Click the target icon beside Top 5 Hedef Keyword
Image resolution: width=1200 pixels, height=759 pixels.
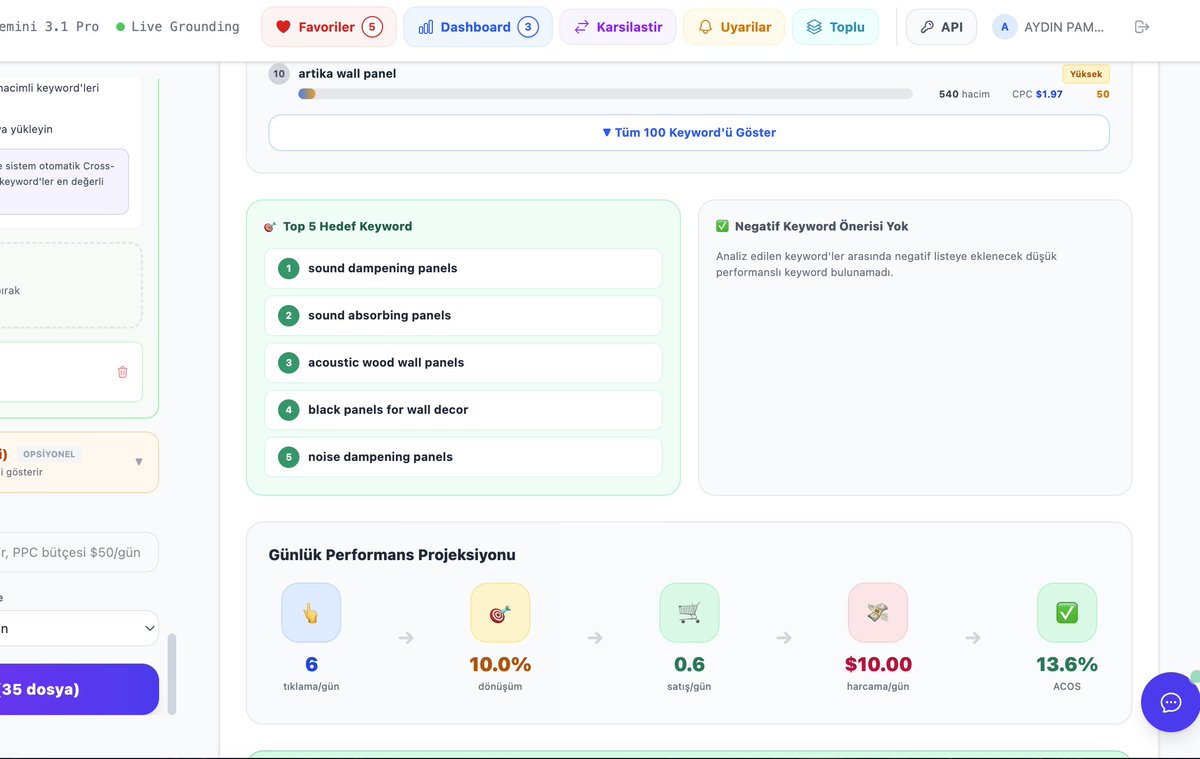(x=270, y=227)
